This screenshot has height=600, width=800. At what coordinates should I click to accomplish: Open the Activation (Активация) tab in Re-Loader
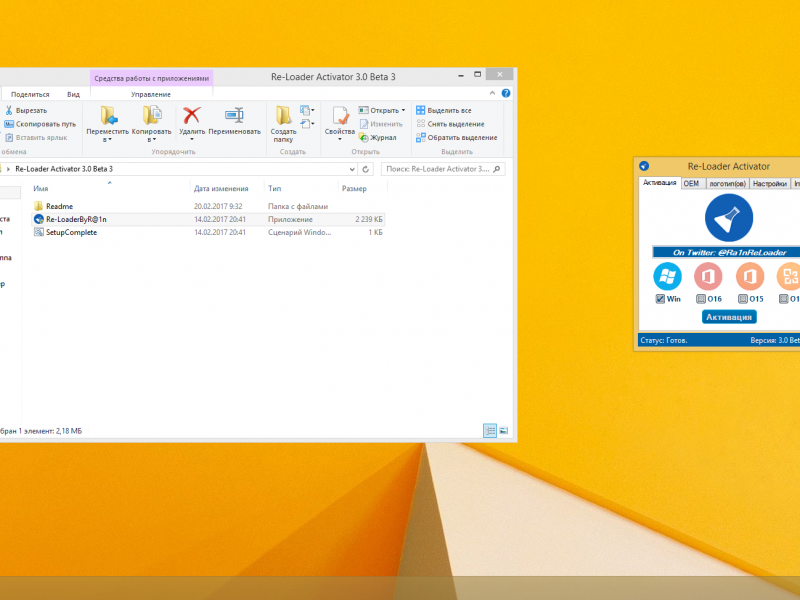click(x=660, y=183)
